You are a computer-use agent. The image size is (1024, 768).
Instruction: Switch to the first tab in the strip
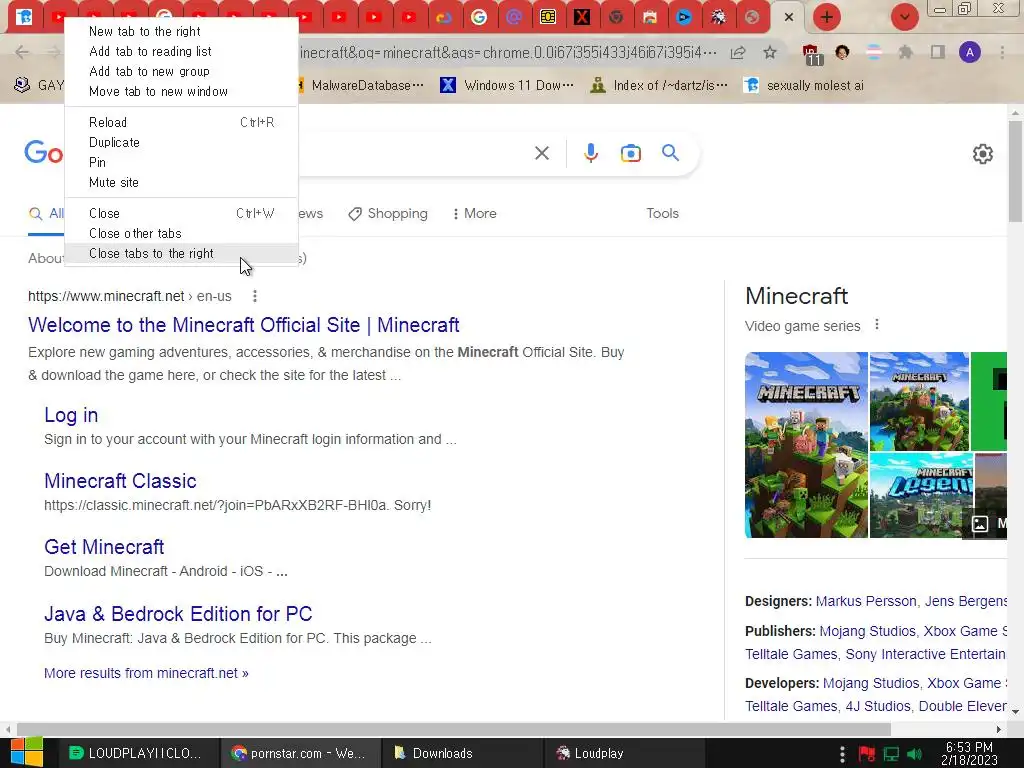pyautogui.click(x=25, y=17)
